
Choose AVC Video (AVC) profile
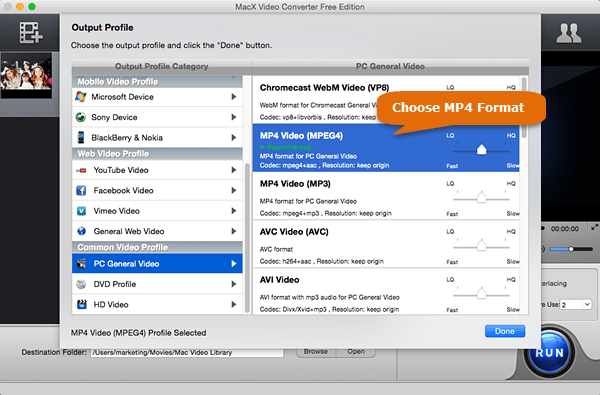(x=386, y=243)
